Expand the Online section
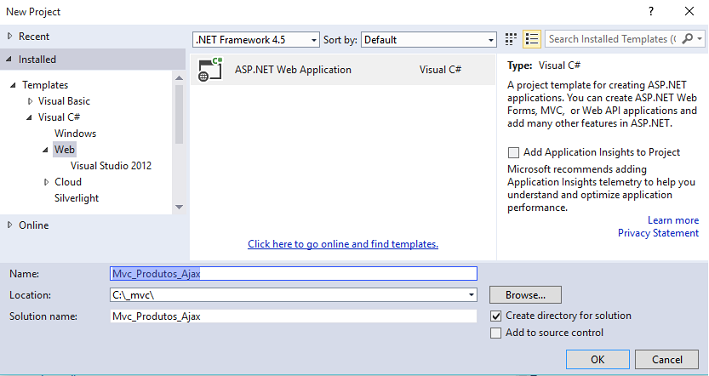The image size is (709, 376). [10, 225]
